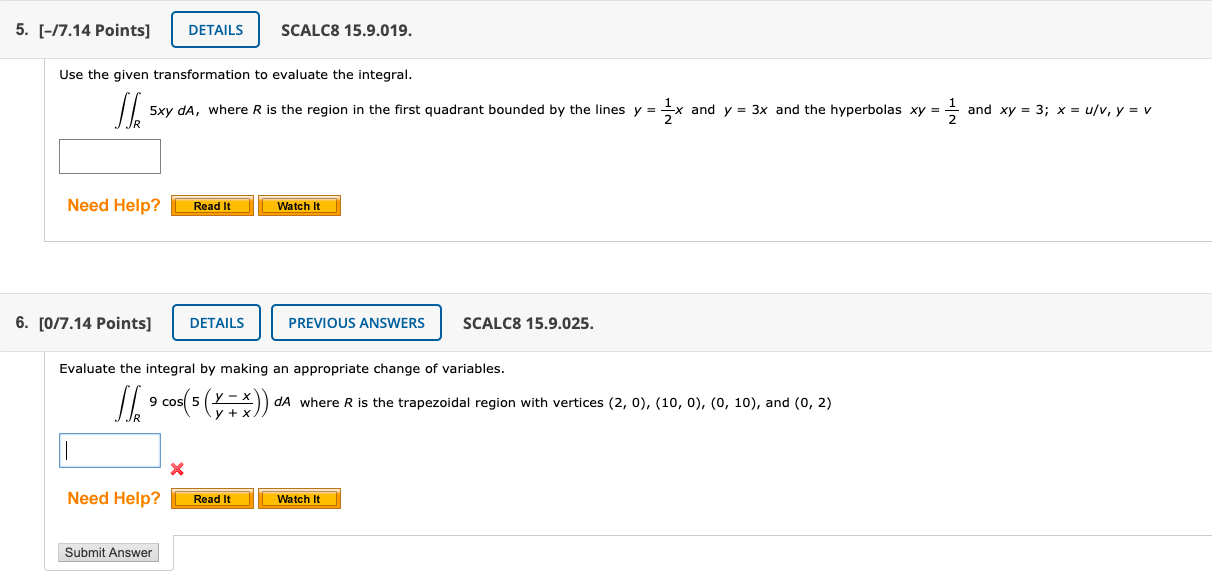This screenshot has width=1212, height=577.
Task: Open the Read It help for problem 6
Action: [212, 498]
